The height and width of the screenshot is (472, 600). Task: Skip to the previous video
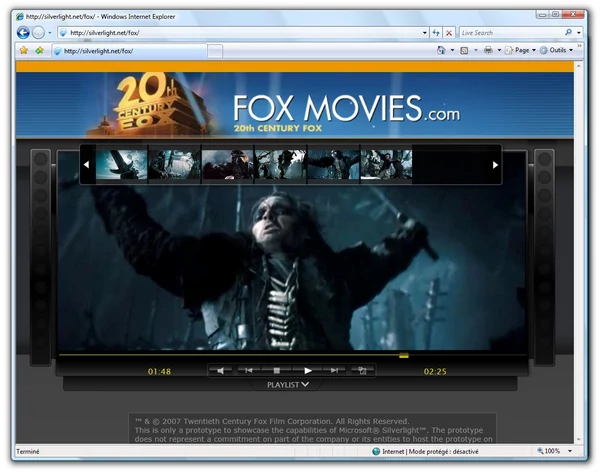(x=248, y=371)
